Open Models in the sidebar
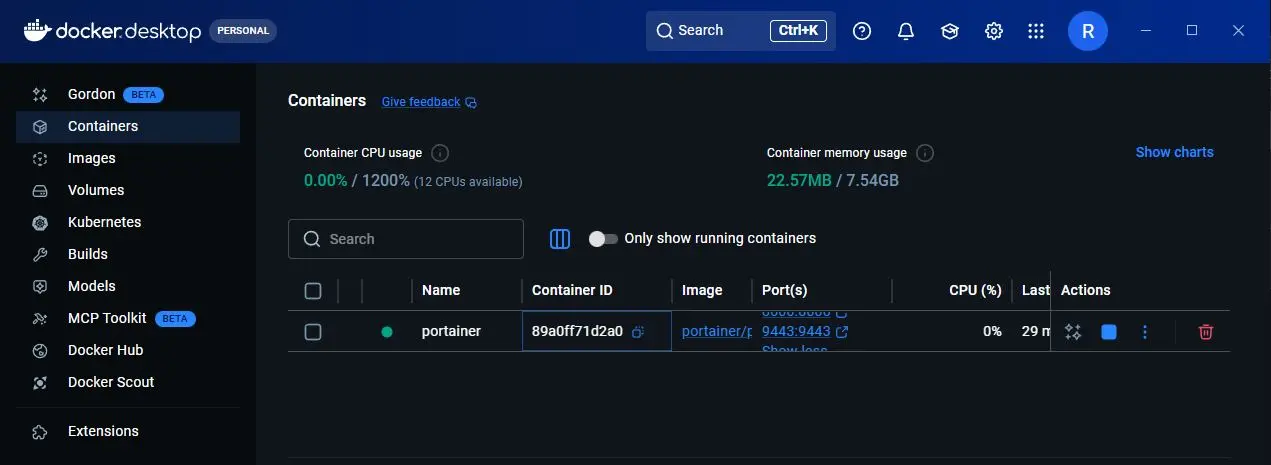The height and width of the screenshot is (465, 1271). [128, 287]
